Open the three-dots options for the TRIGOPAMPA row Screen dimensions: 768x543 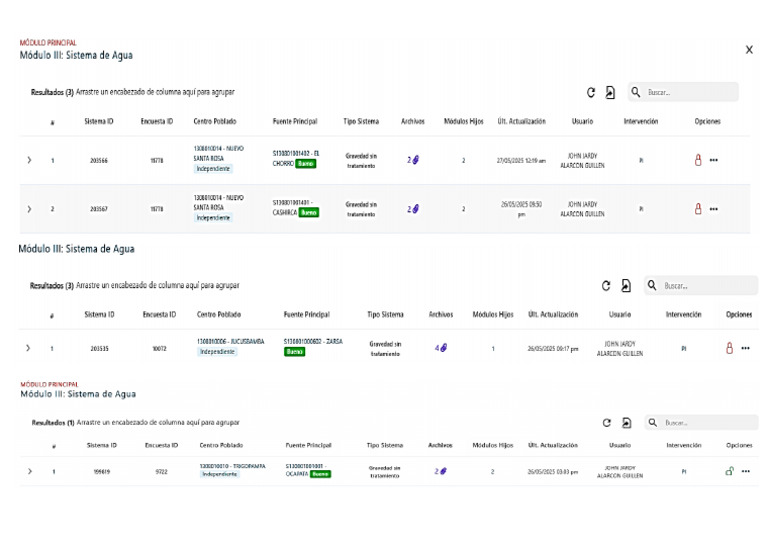745,471
